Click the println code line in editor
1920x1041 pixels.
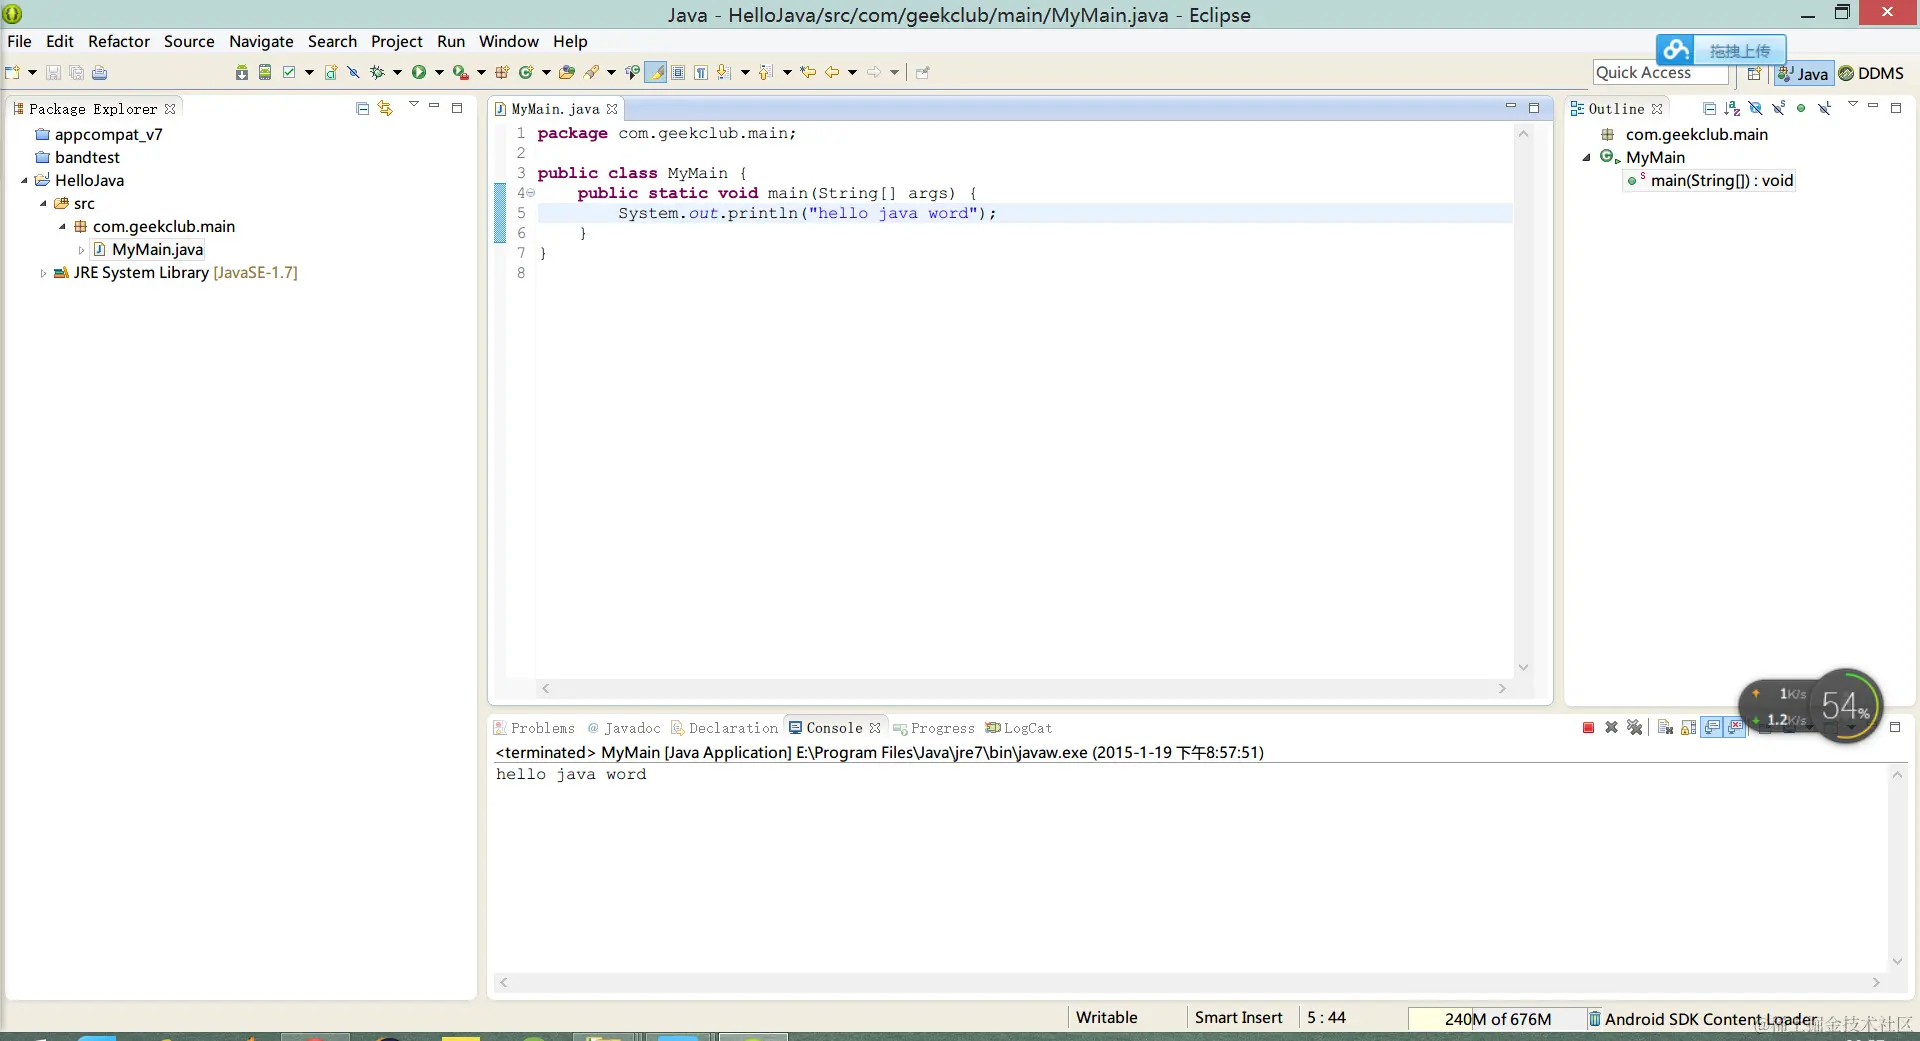click(807, 213)
